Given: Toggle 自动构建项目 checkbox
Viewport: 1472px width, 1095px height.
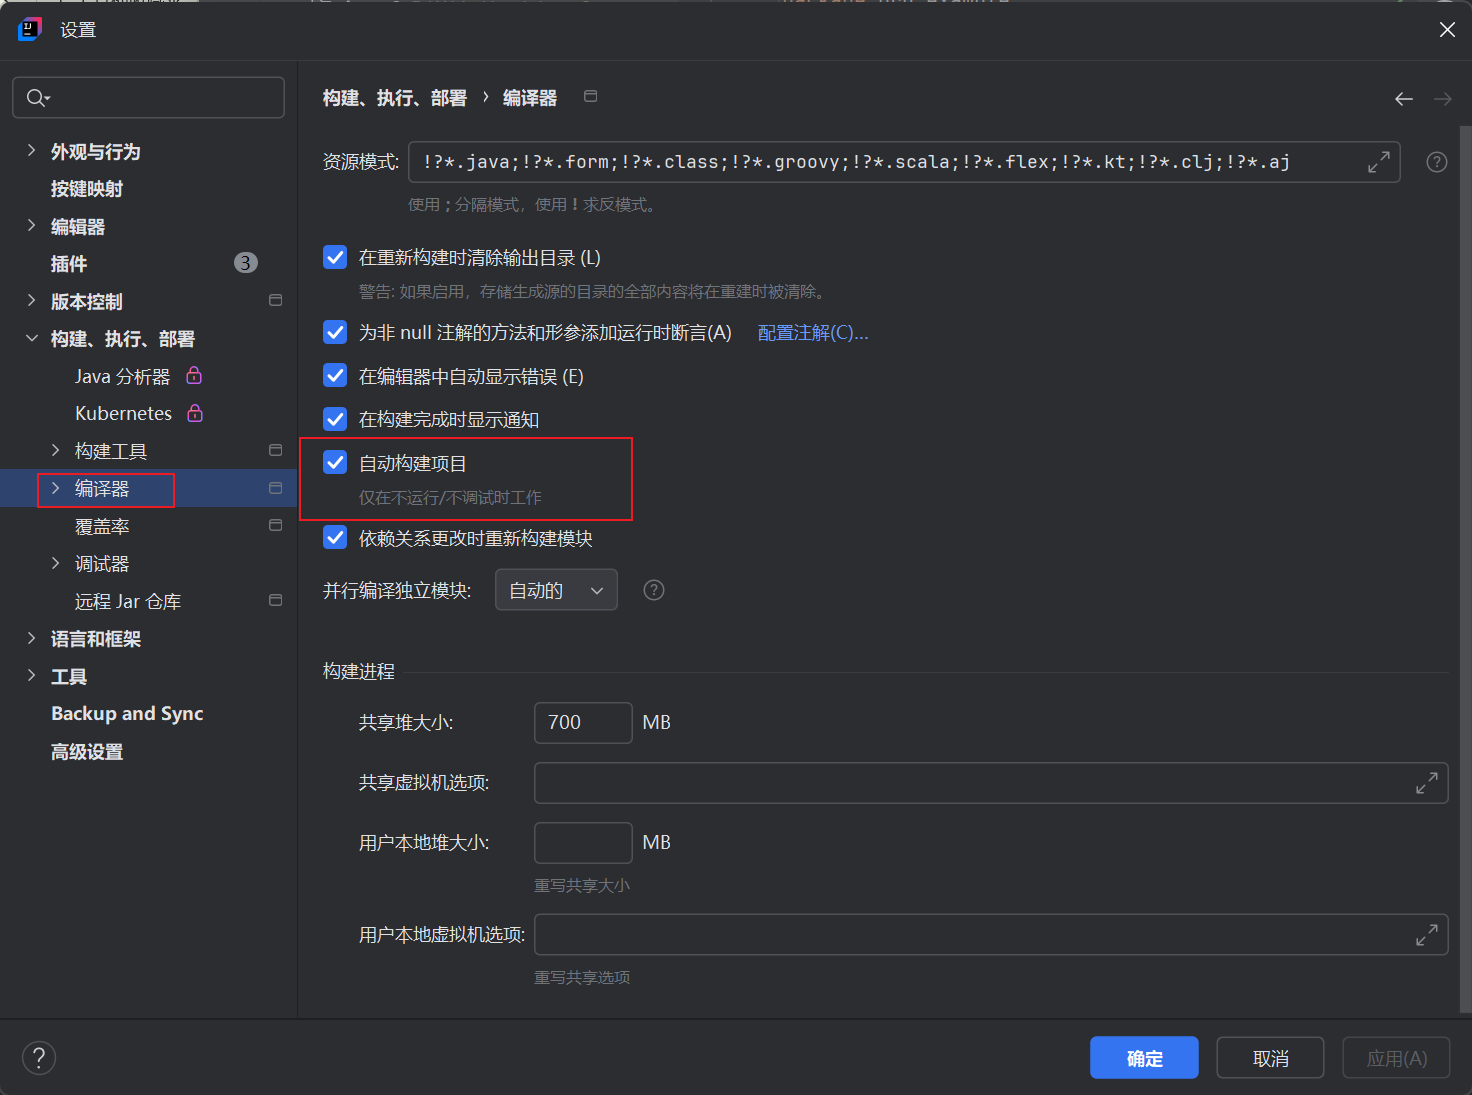Looking at the screenshot, I should (335, 462).
